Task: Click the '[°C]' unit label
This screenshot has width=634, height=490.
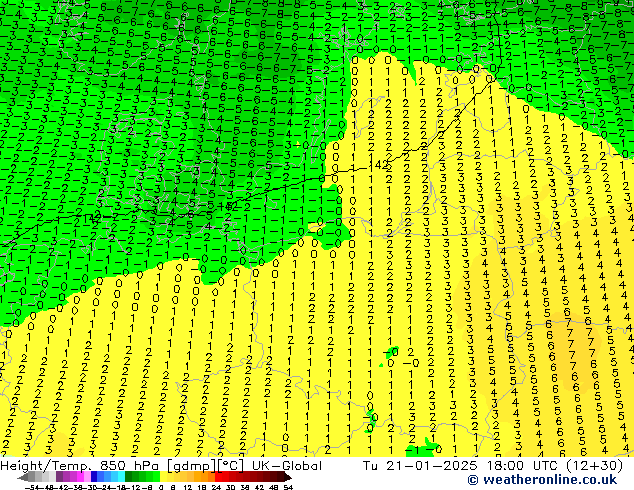Action: 231,466
